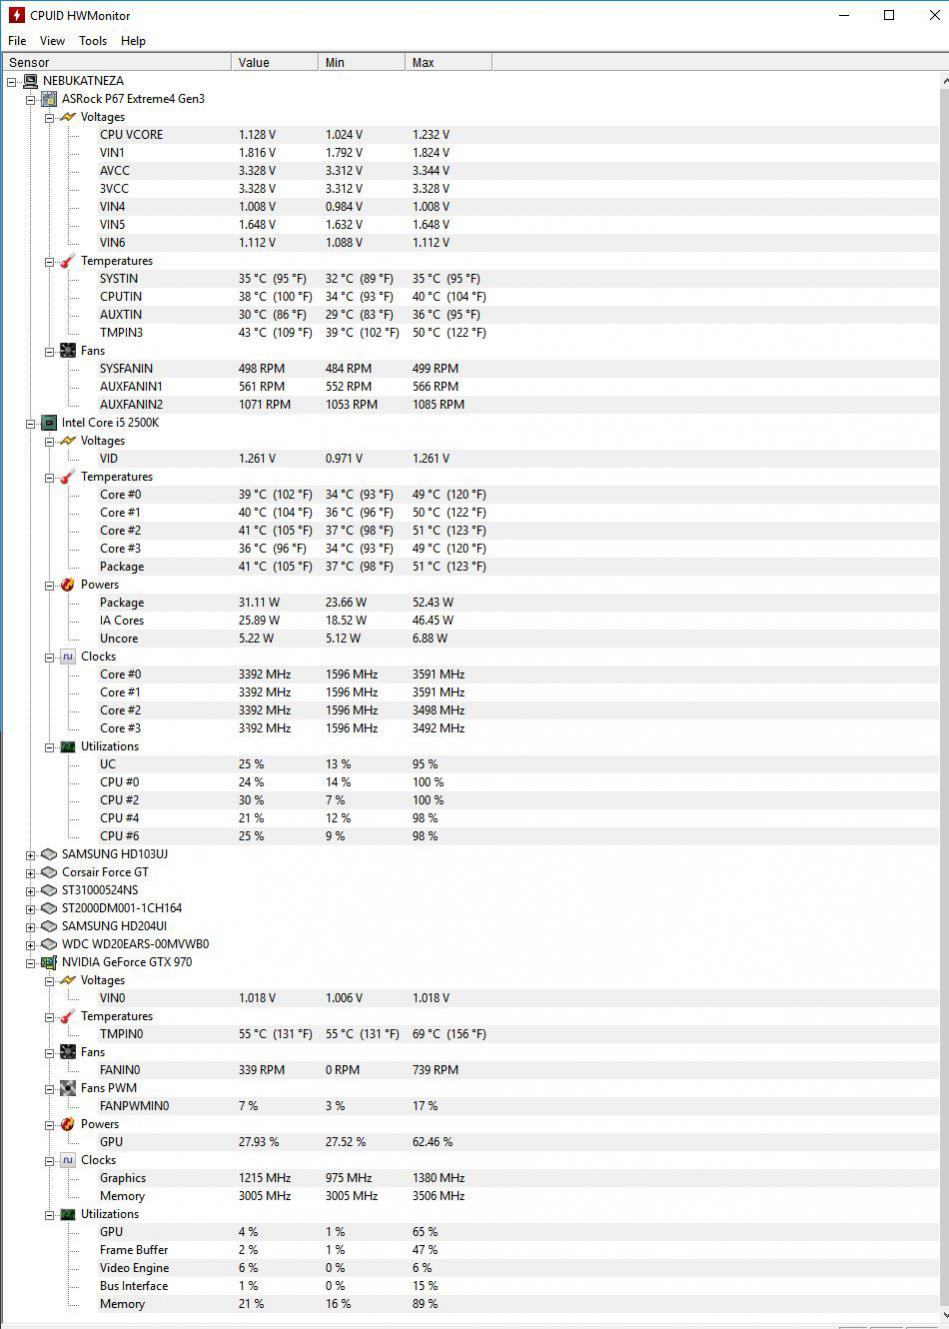The image size is (949, 1329).
Task: Collapse the ASRock P67 Extreme4 Gen3 node
Action: [31, 100]
